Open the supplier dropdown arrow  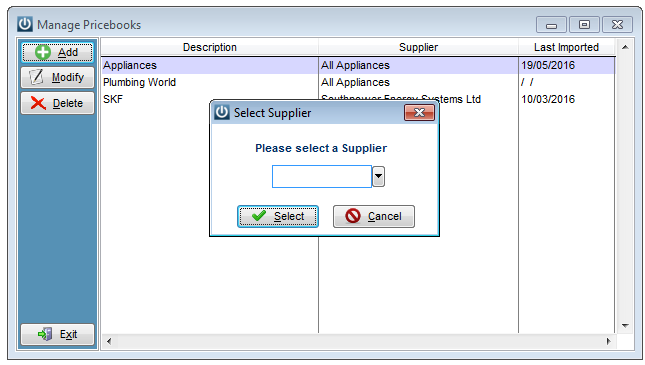point(378,177)
